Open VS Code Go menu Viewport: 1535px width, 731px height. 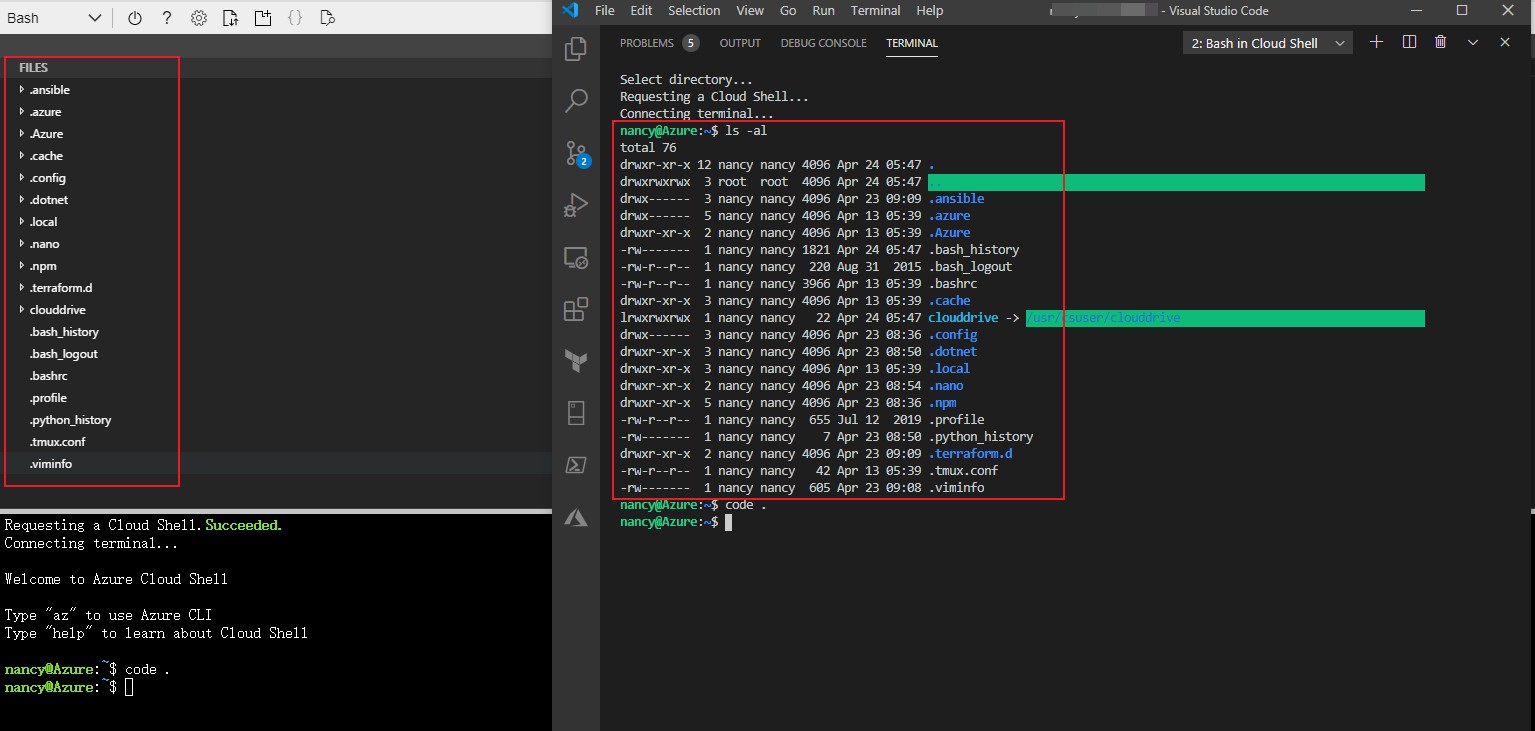[788, 11]
